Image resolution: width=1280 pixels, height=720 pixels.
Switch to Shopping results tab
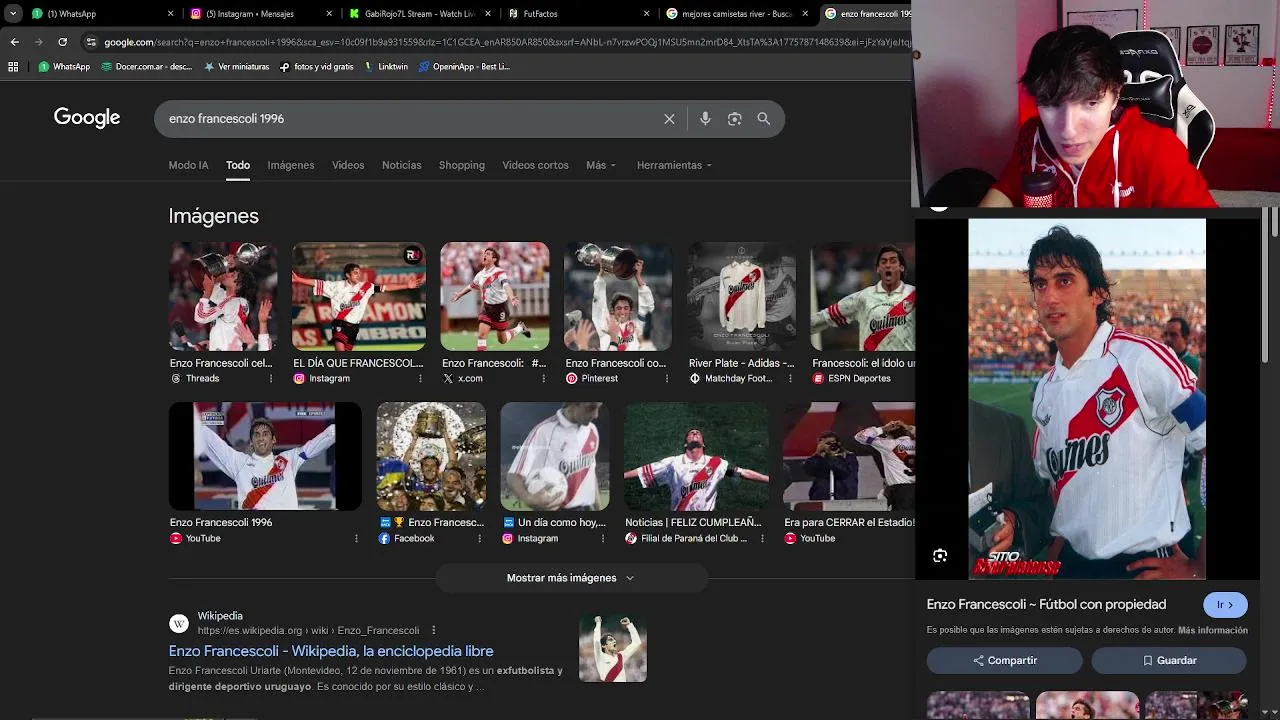(462, 165)
